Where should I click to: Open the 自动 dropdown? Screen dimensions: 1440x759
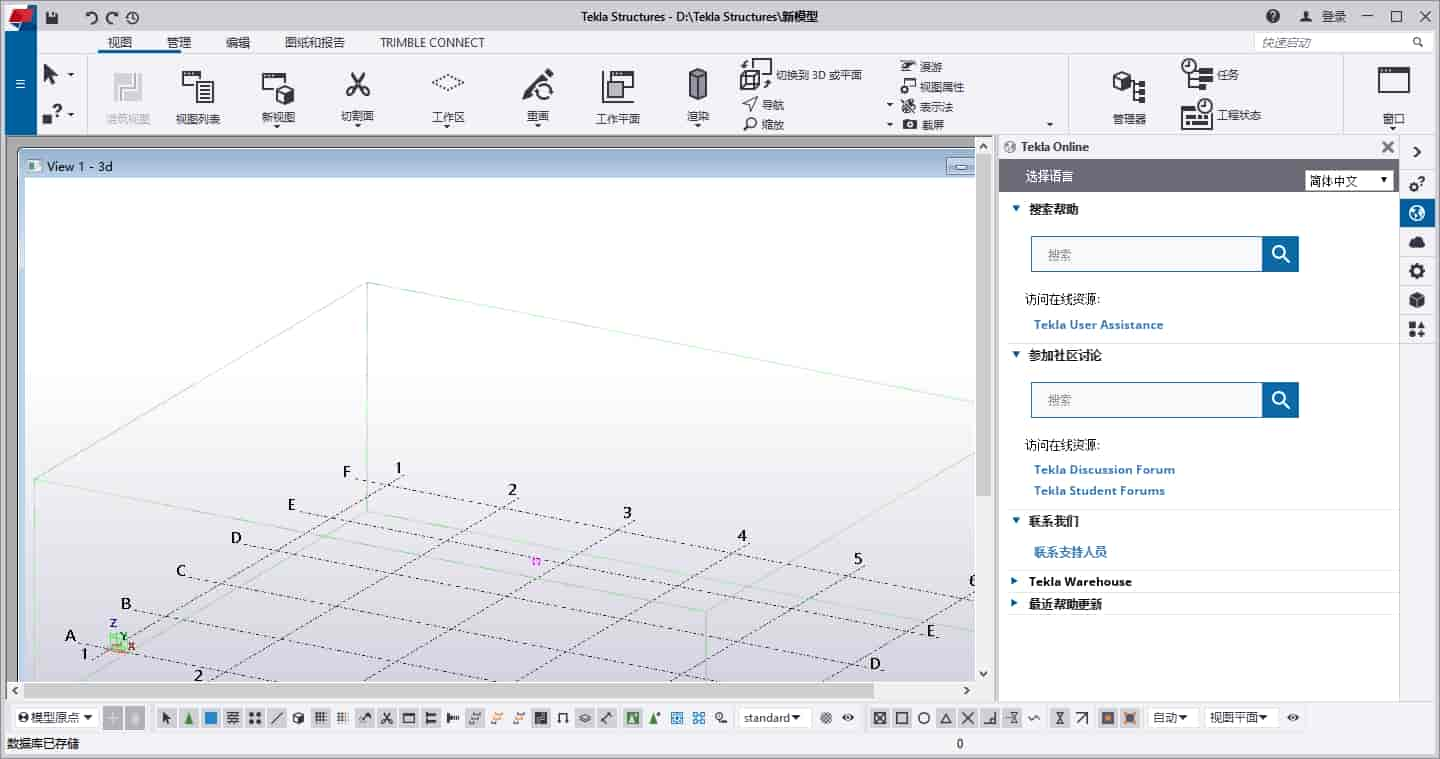coord(1172,717)
